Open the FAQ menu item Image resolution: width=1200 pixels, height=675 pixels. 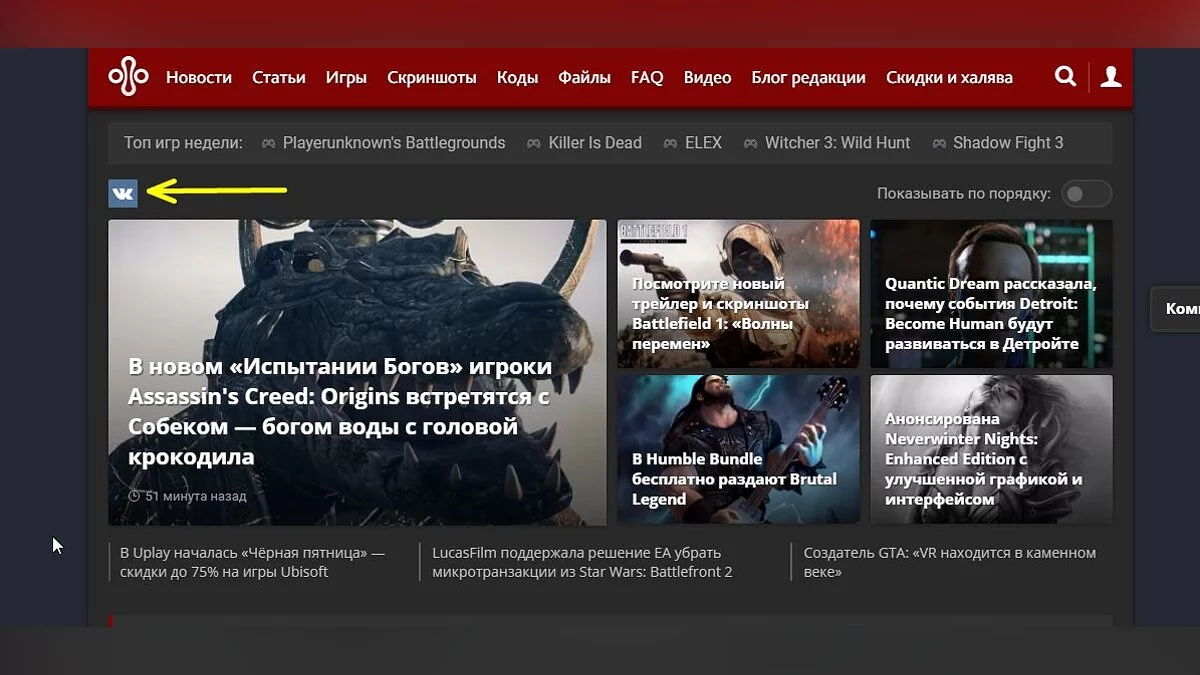tap(647, 77)
